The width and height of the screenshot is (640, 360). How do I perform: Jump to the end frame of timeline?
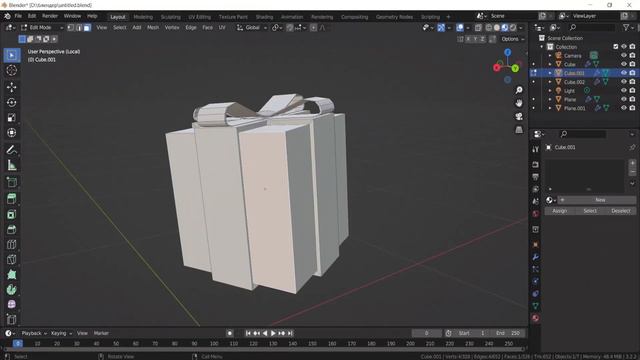coord(290,333)
